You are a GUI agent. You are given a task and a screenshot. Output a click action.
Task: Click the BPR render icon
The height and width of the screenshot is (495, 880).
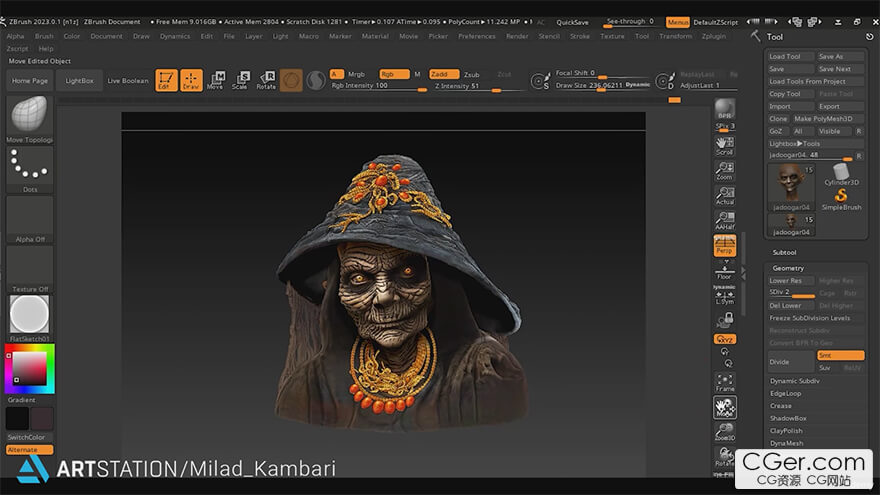725,109
